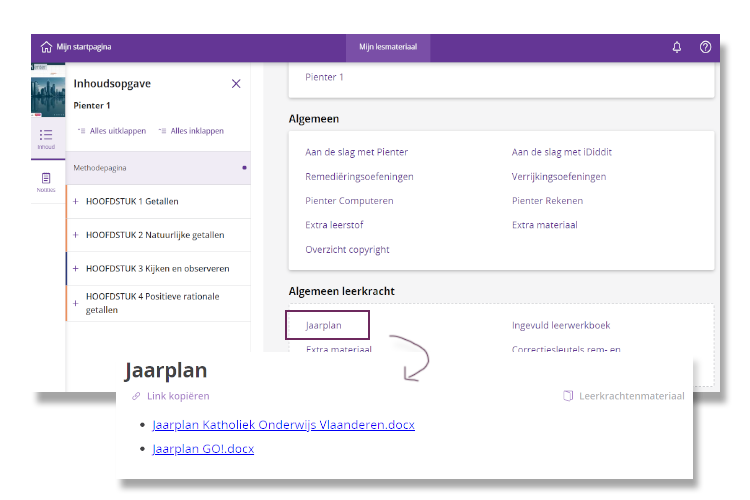
Task: Open HOOFDSTUK 3 Kijken en observeren title
Action: 157,268
